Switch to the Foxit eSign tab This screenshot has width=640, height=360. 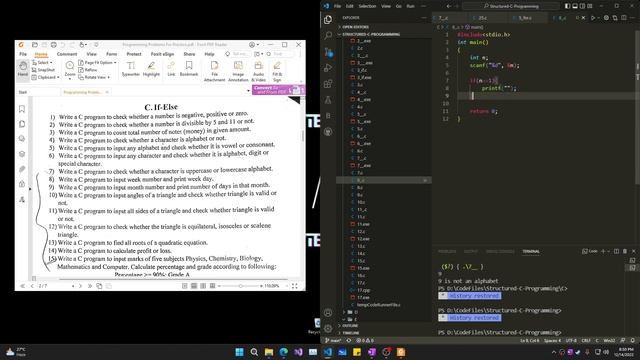[162, 54]
